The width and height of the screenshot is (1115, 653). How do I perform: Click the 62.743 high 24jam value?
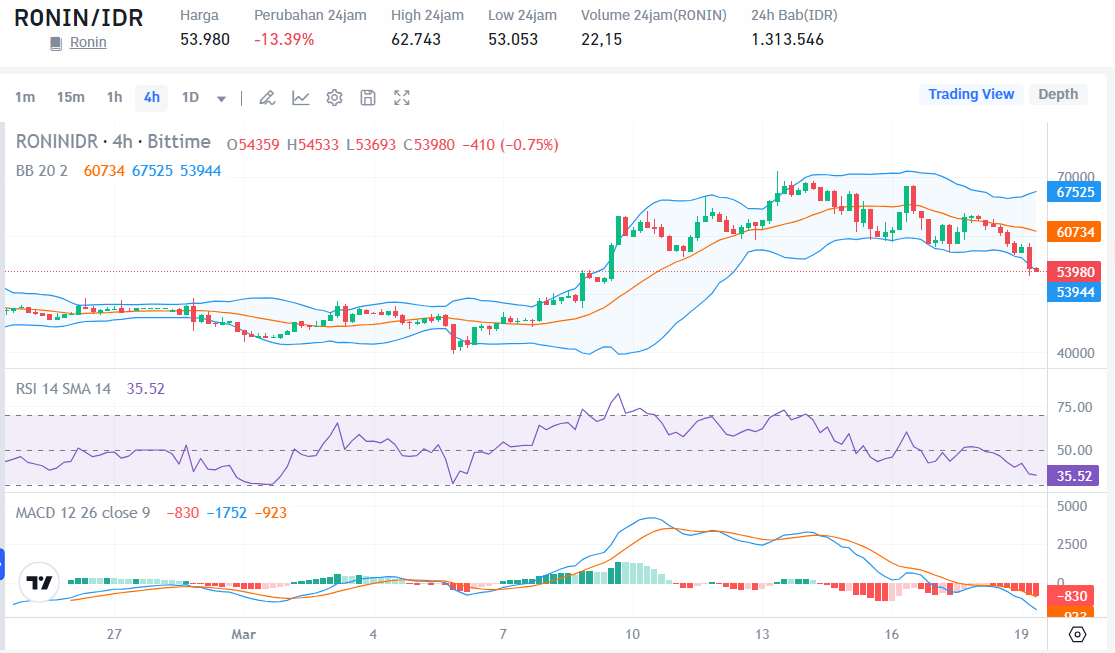[x=416, y=39]
